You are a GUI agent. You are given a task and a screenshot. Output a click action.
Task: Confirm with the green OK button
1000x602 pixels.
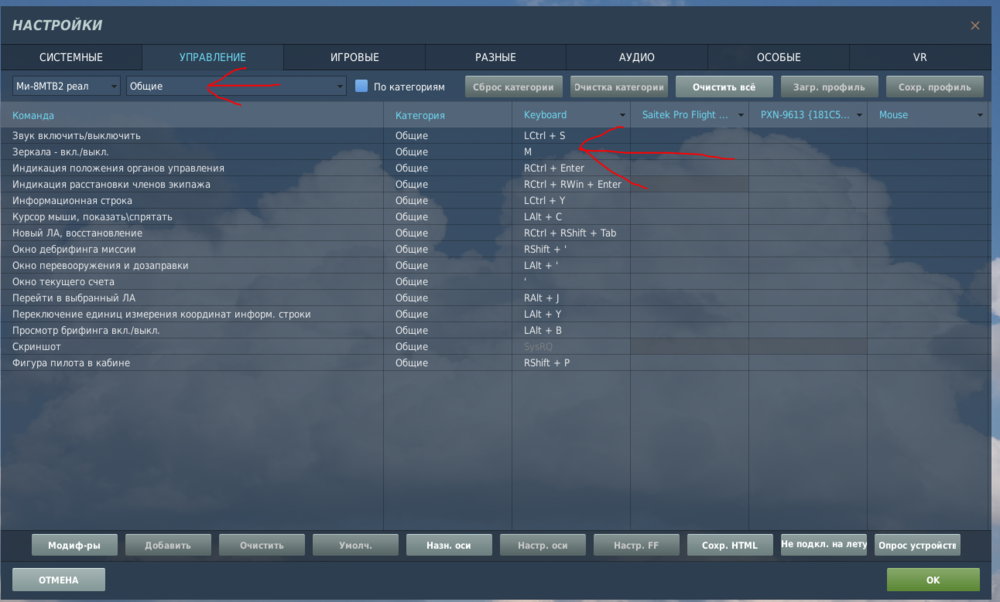[x=933, y=580]
